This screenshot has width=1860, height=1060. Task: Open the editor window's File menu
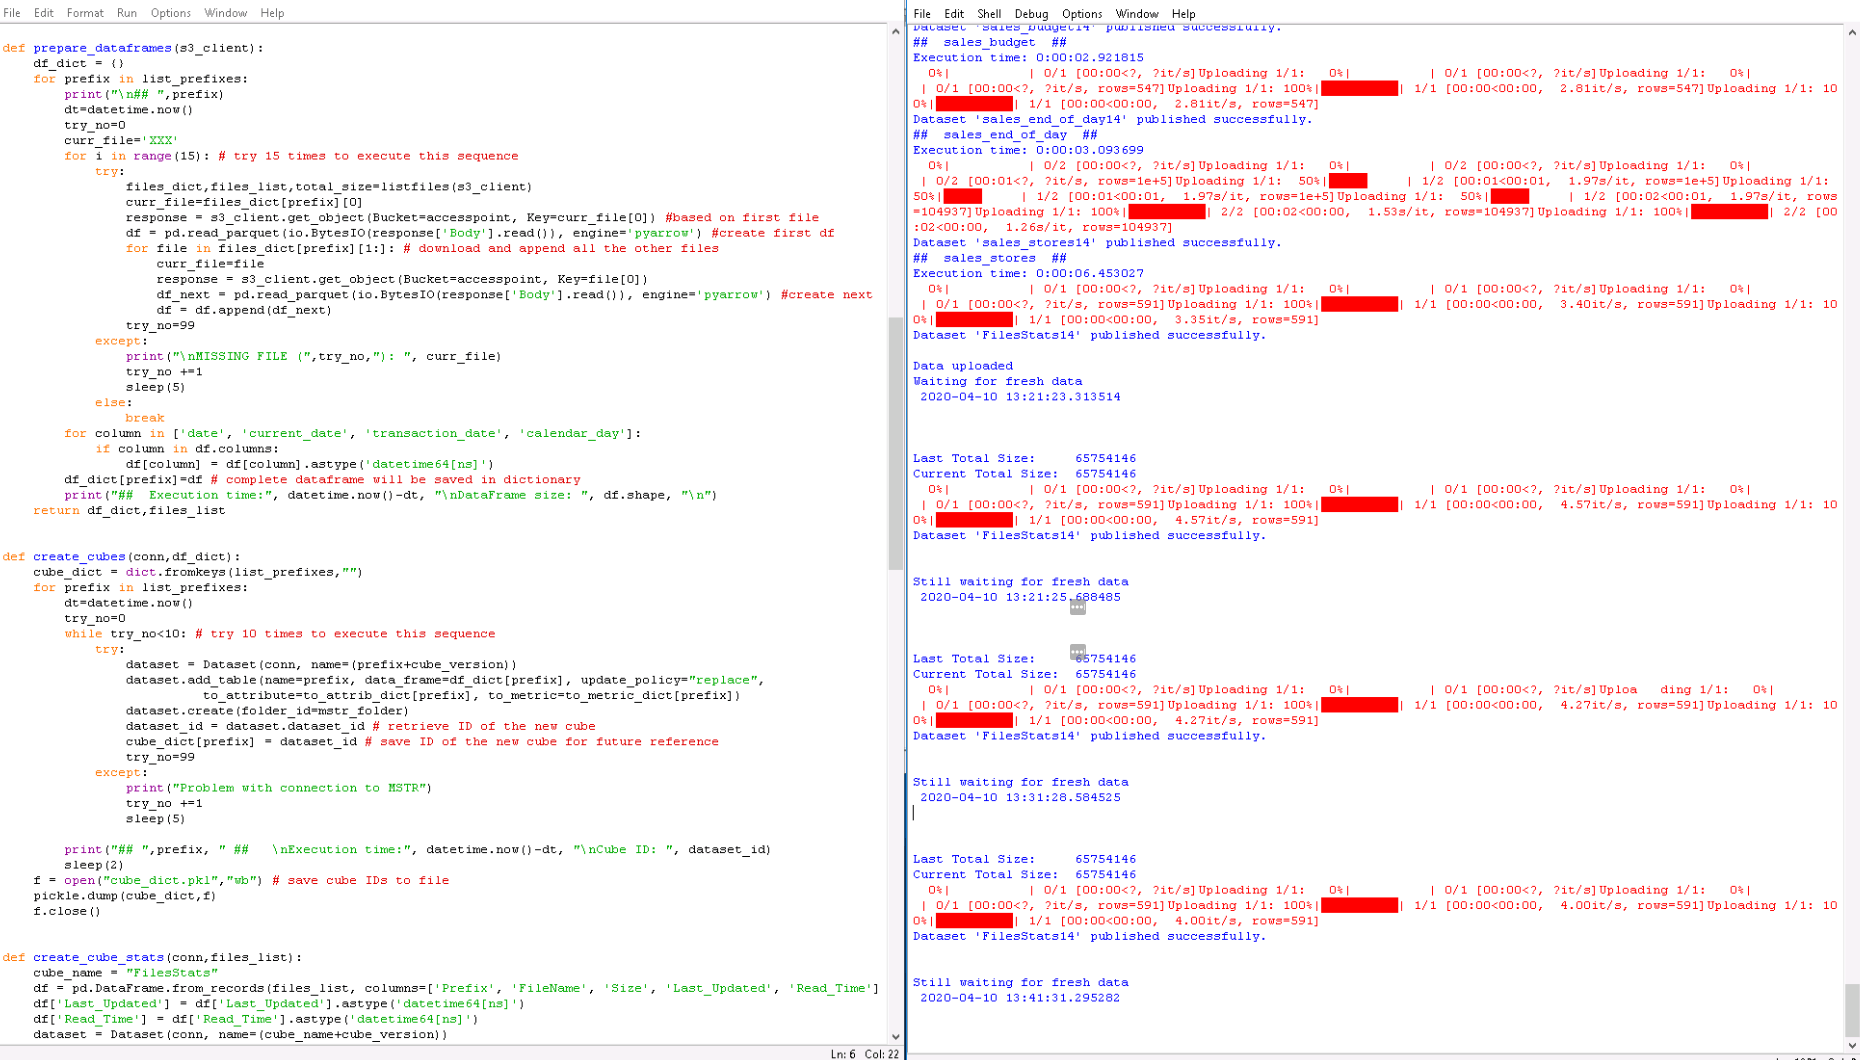click(12, 13)
